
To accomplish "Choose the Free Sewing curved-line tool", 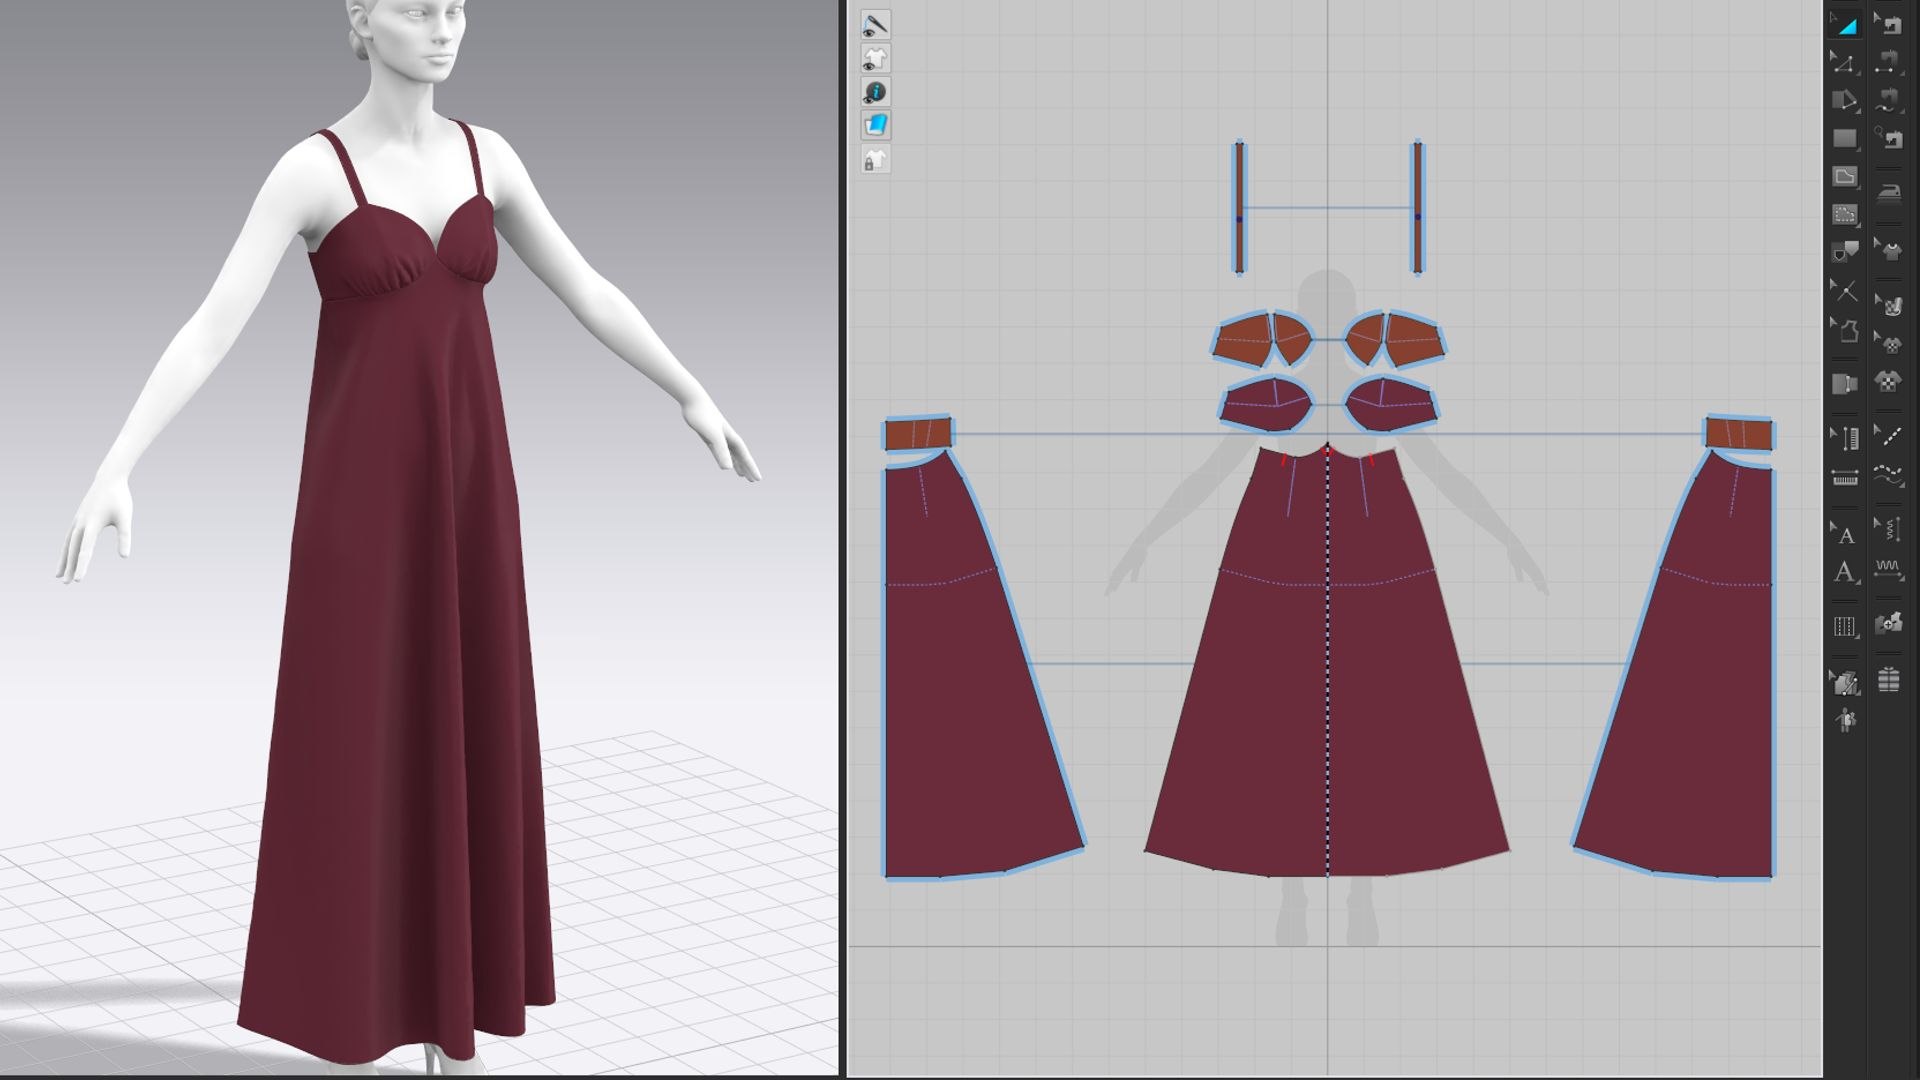I will (x=1888, y=100).
